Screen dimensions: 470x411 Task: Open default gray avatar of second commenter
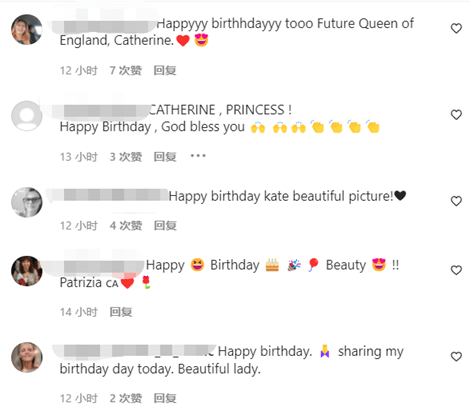tap(27, 116)
